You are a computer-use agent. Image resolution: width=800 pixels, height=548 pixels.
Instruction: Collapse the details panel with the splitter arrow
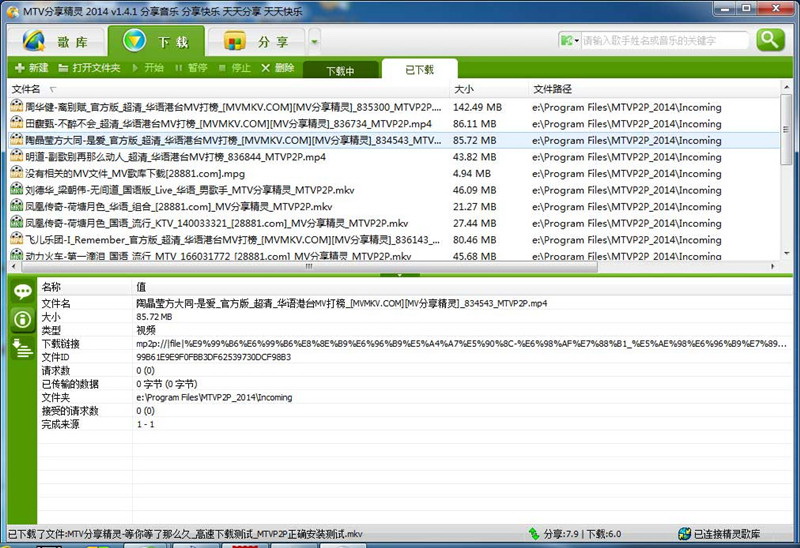pyautogui.click(x=399, y=275)
